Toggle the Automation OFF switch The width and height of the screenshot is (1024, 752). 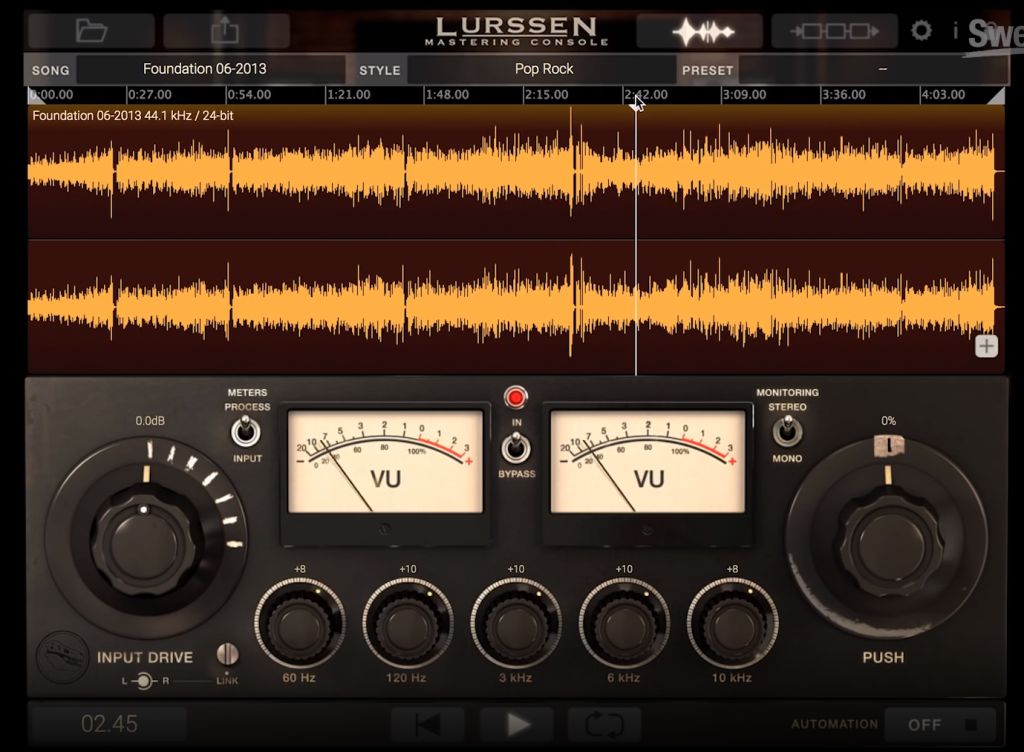[940, 725]
